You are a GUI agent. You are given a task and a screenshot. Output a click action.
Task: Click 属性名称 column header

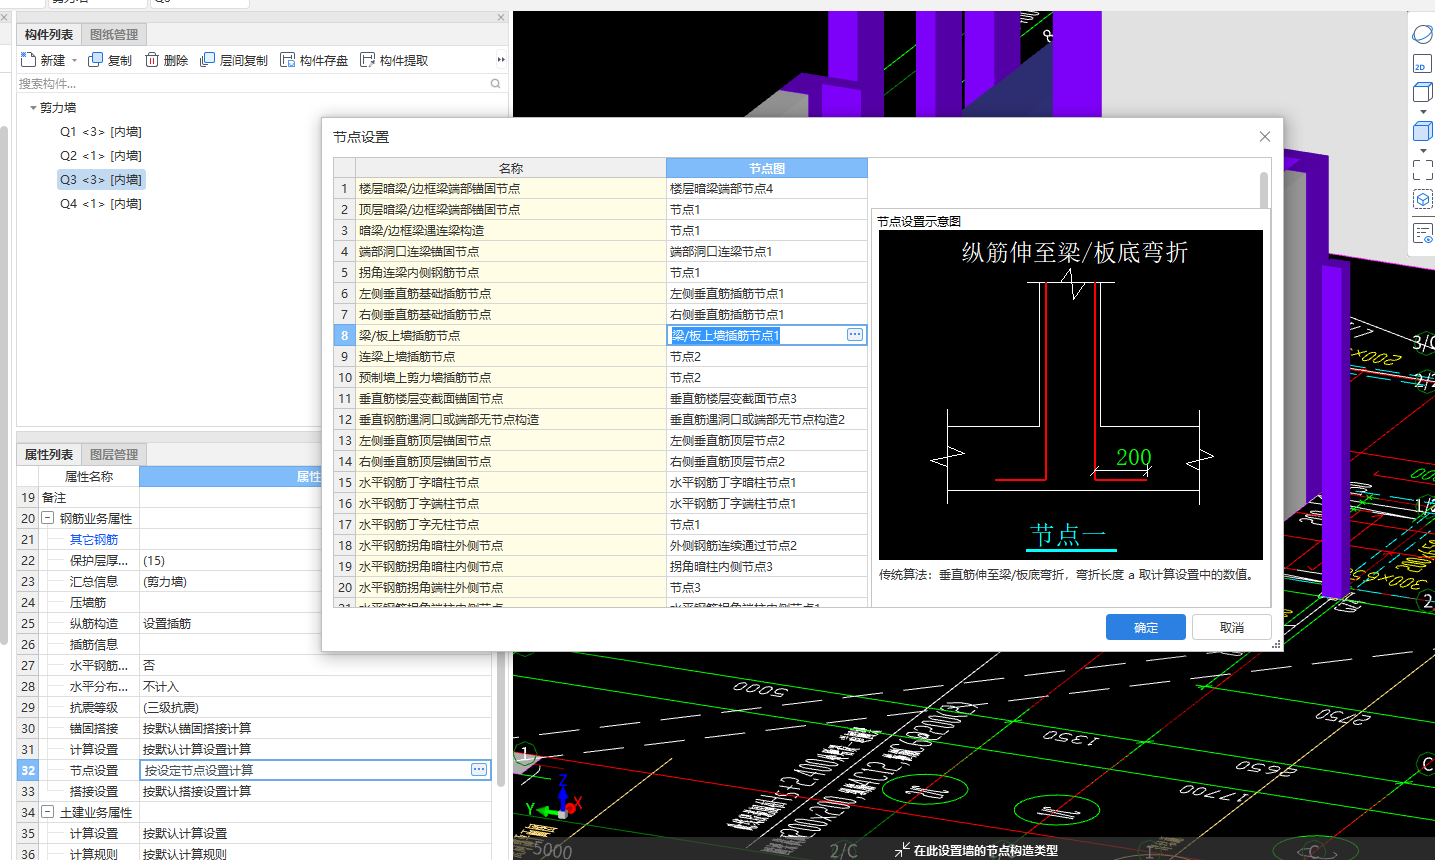89,477
